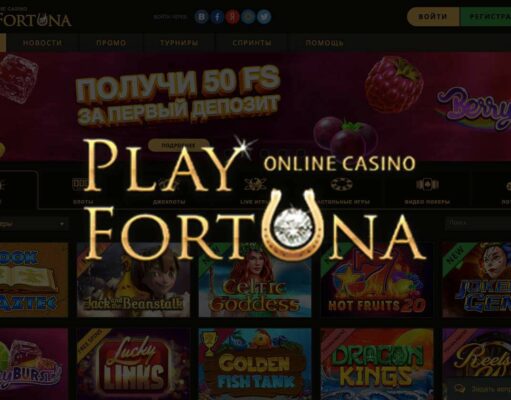Open the Celtic Goddess game thumbnail
The width and height of the screenshot is (511, 400).
[255, 280]
